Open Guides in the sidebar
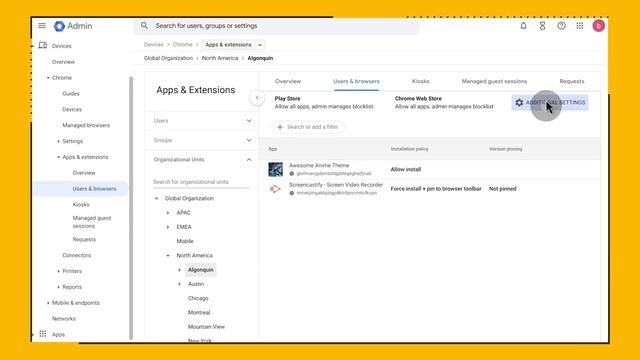640x360 pixels. 71,93
